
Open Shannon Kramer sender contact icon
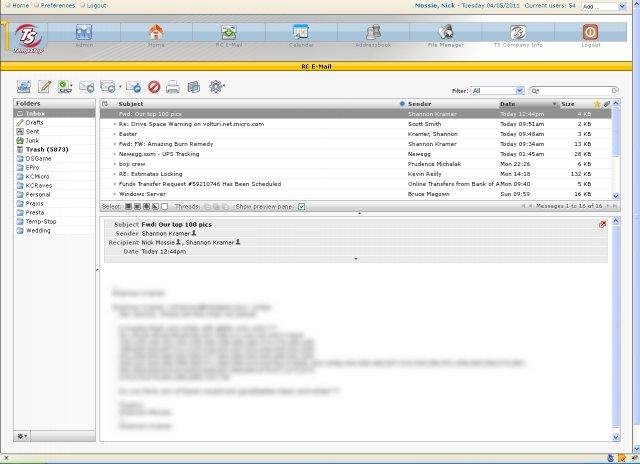(194, 233)
